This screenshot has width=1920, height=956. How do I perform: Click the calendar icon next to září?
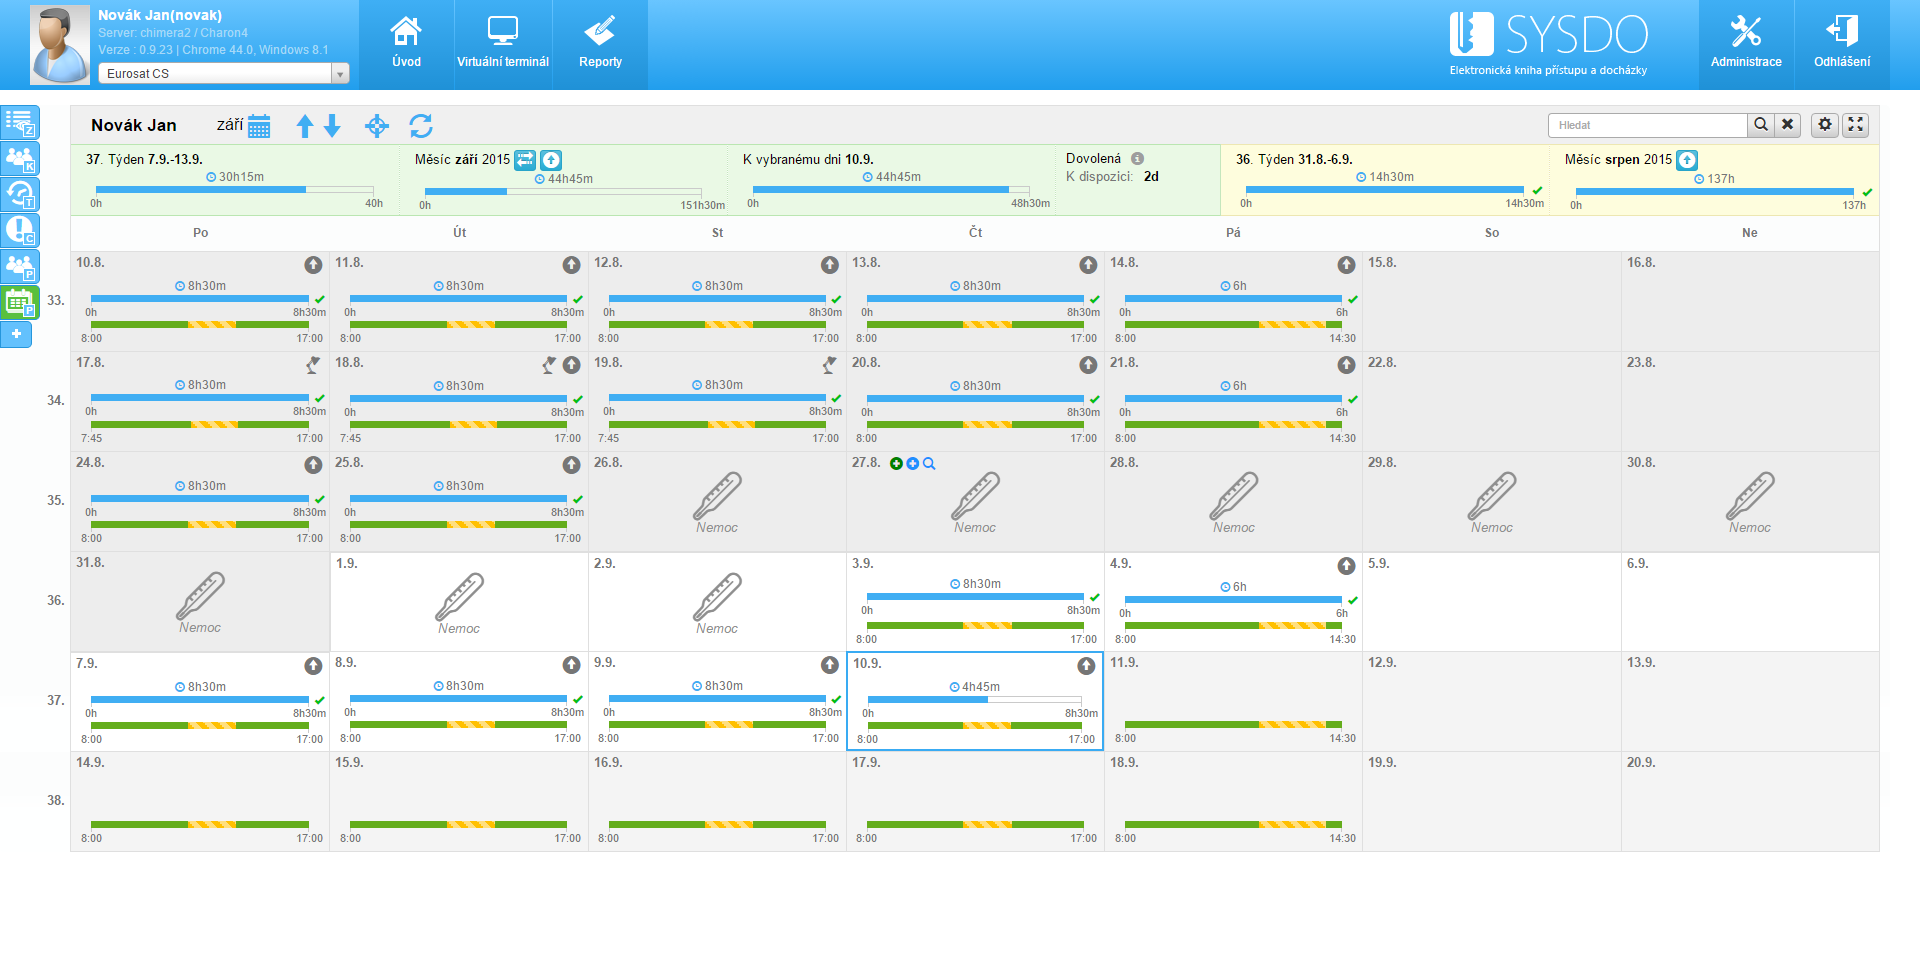point(259,126)
